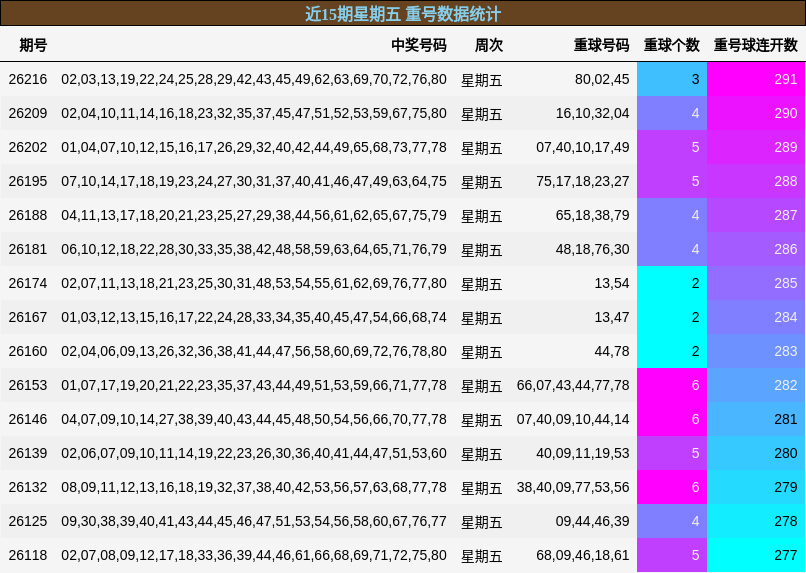
Task: Click period number 26202
Action: pos(28,147)
